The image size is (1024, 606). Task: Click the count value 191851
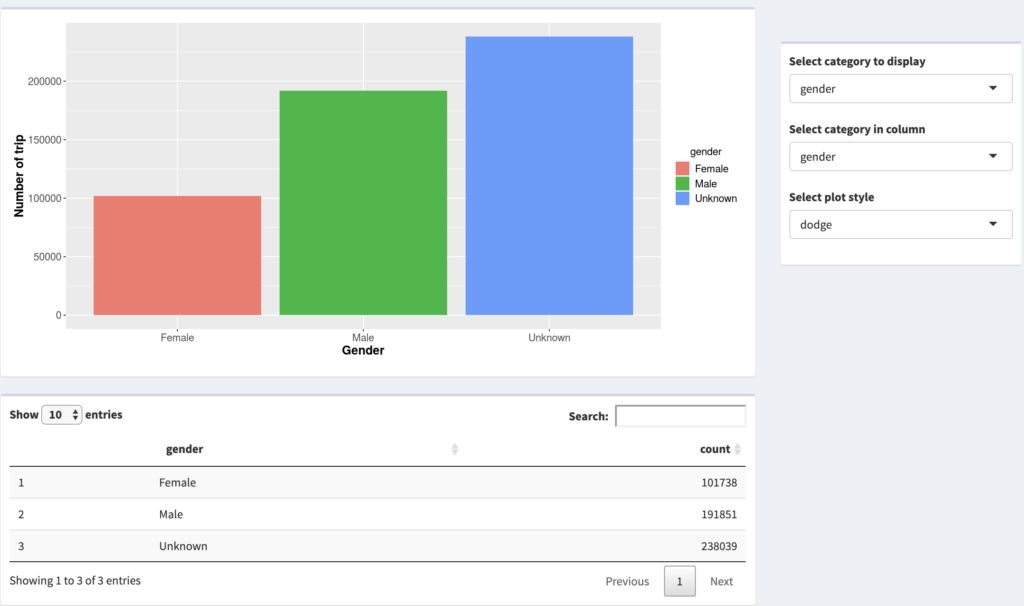pos(719,515)
